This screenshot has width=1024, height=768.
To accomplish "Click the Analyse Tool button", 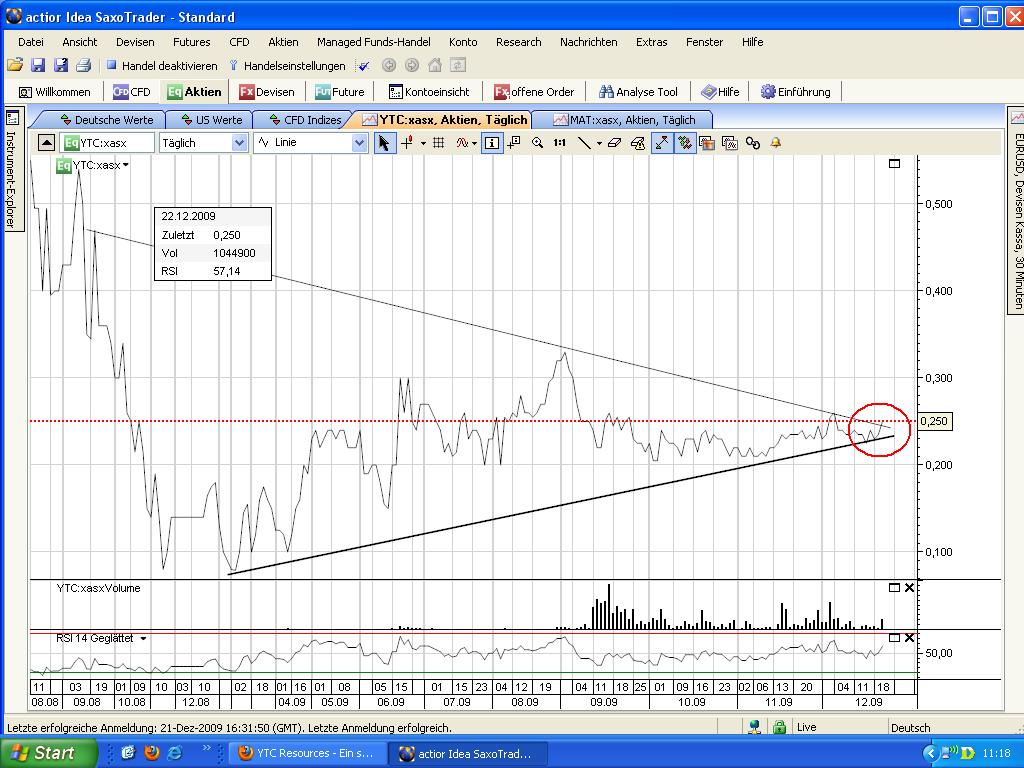I will (638, 92).
